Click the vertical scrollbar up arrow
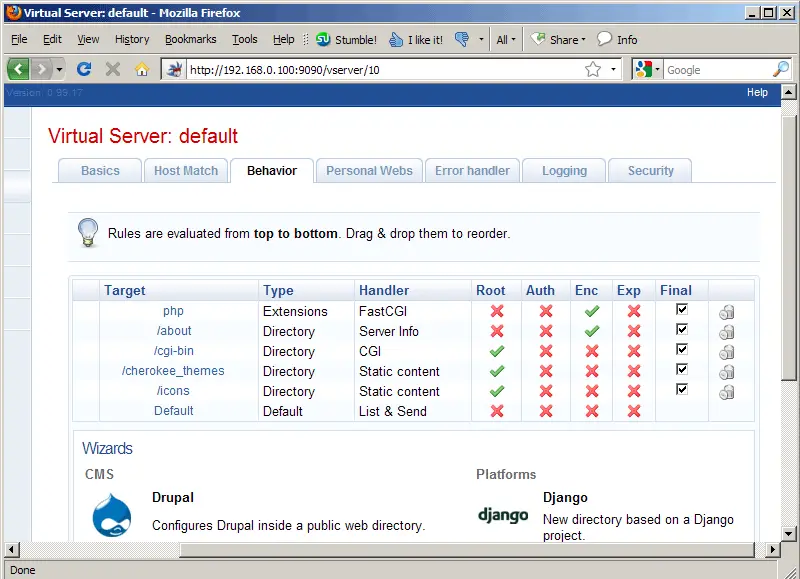The width and height of the screenshot is (800, 579). (x=789, y=92)
